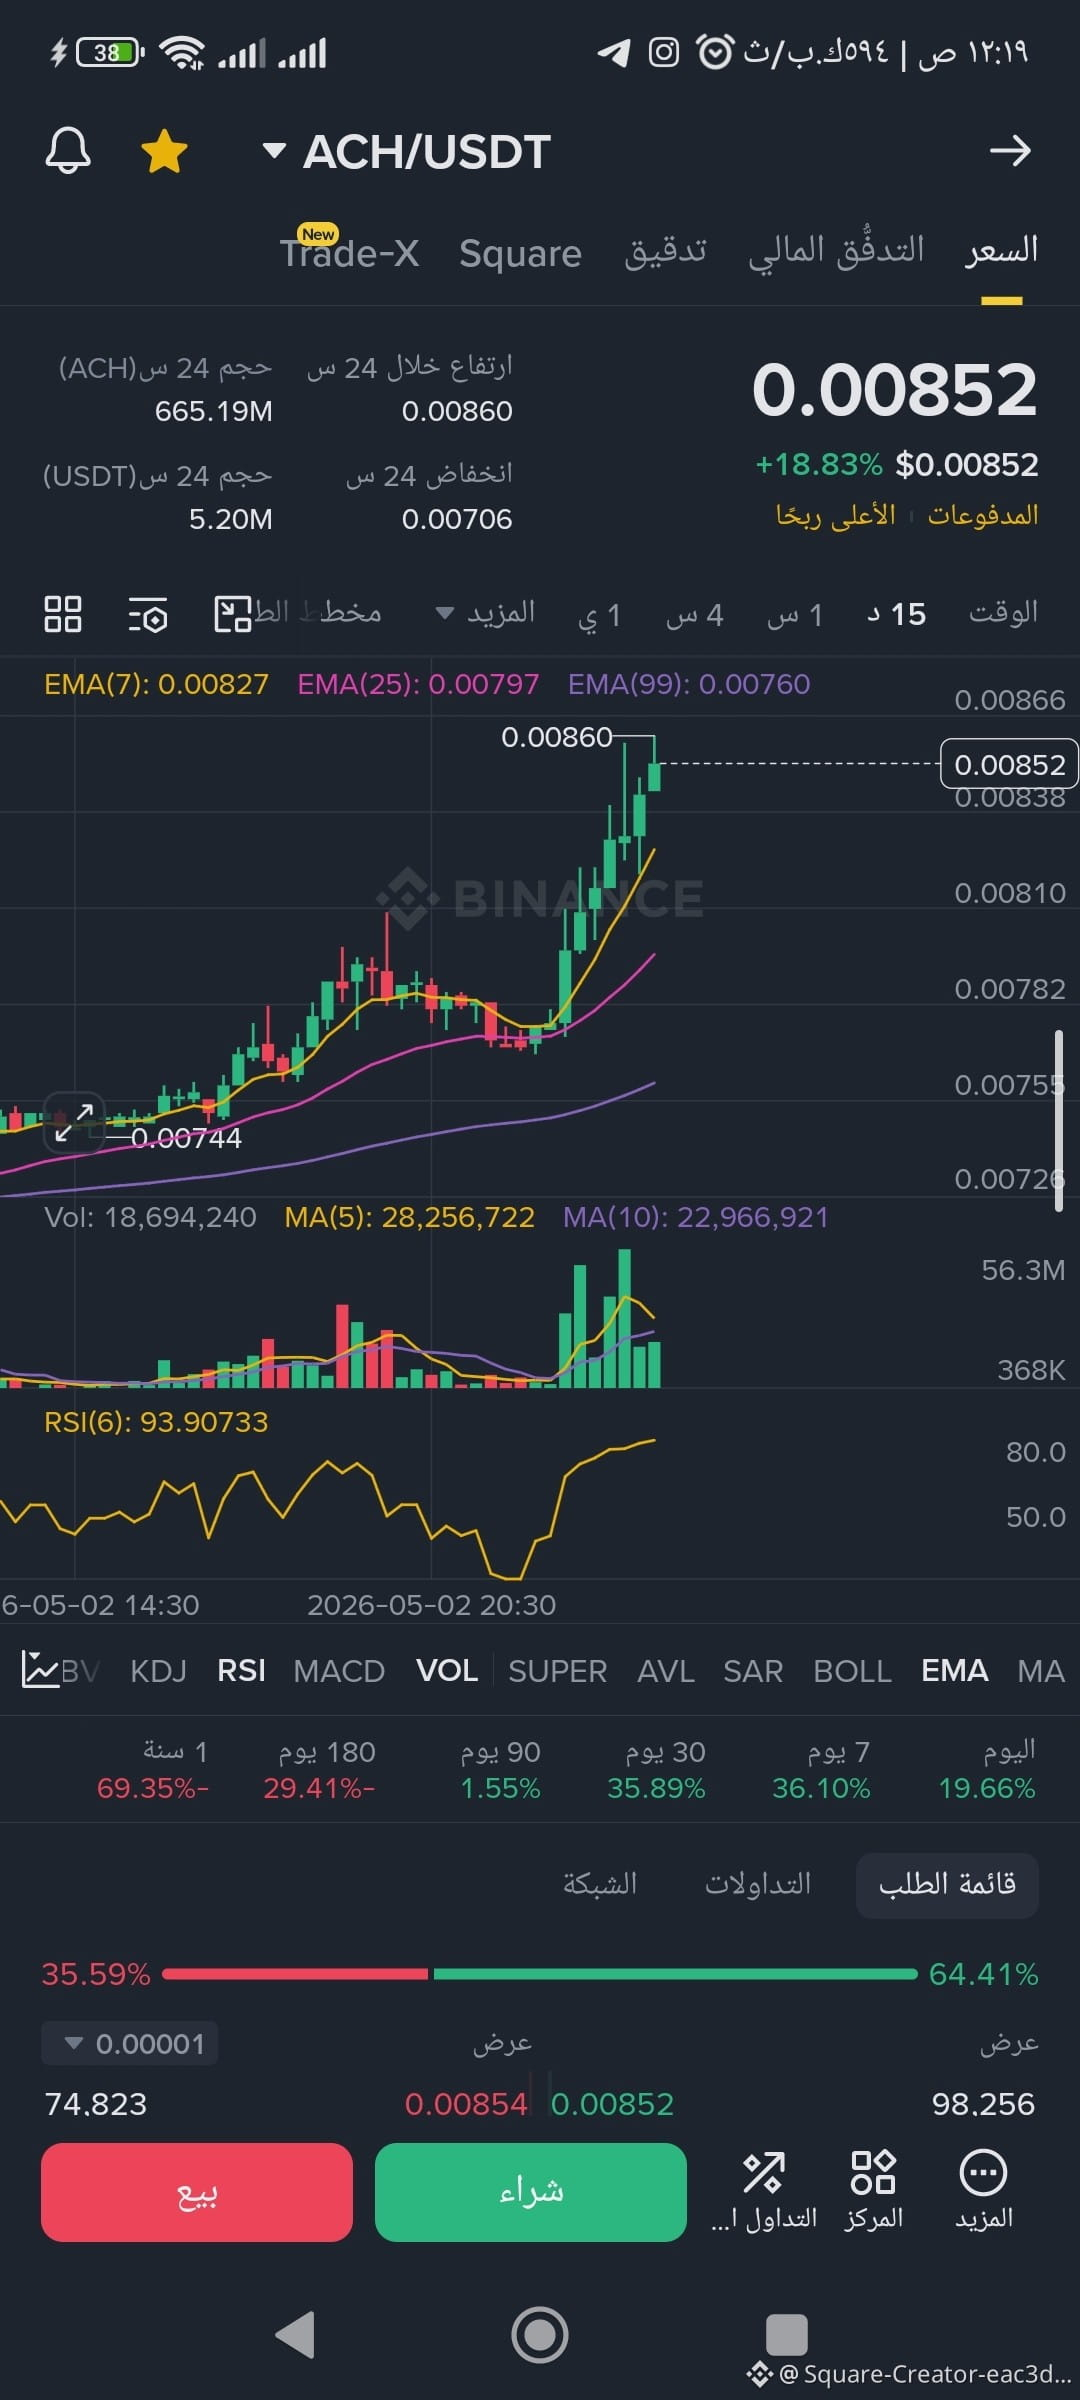Tap the Android back navigation button
Image resolution: width=1080 pixels, height=2400 pixels.
(x=295, y=2335)
